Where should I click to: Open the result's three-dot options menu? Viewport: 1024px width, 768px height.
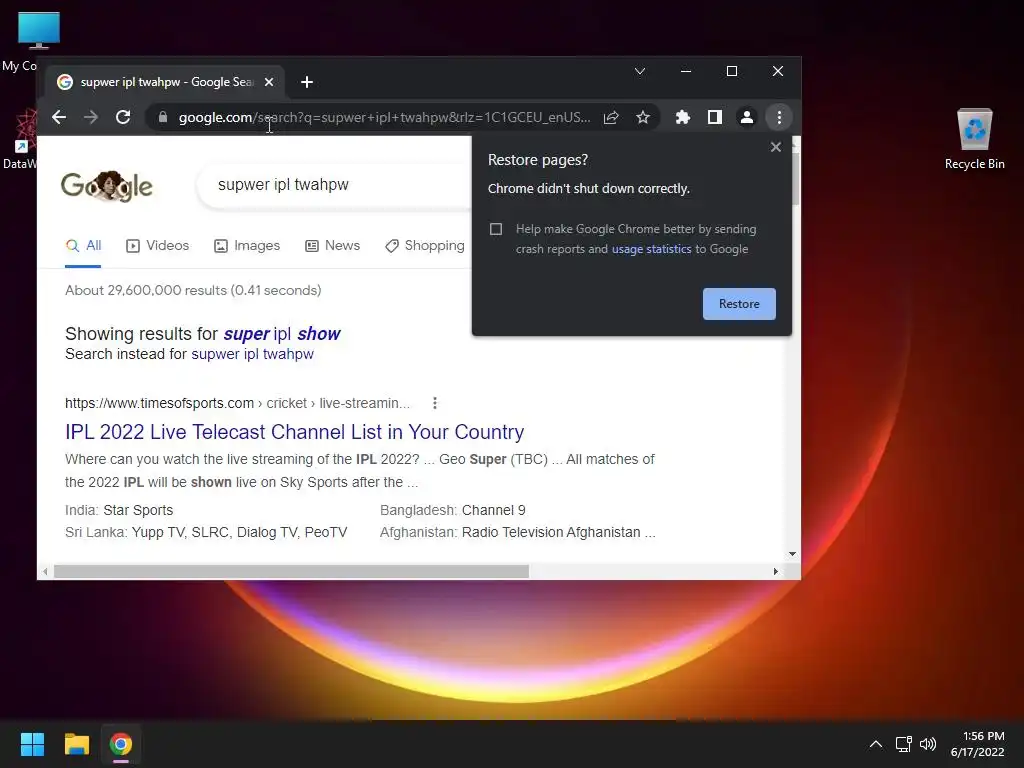(435, 404)
